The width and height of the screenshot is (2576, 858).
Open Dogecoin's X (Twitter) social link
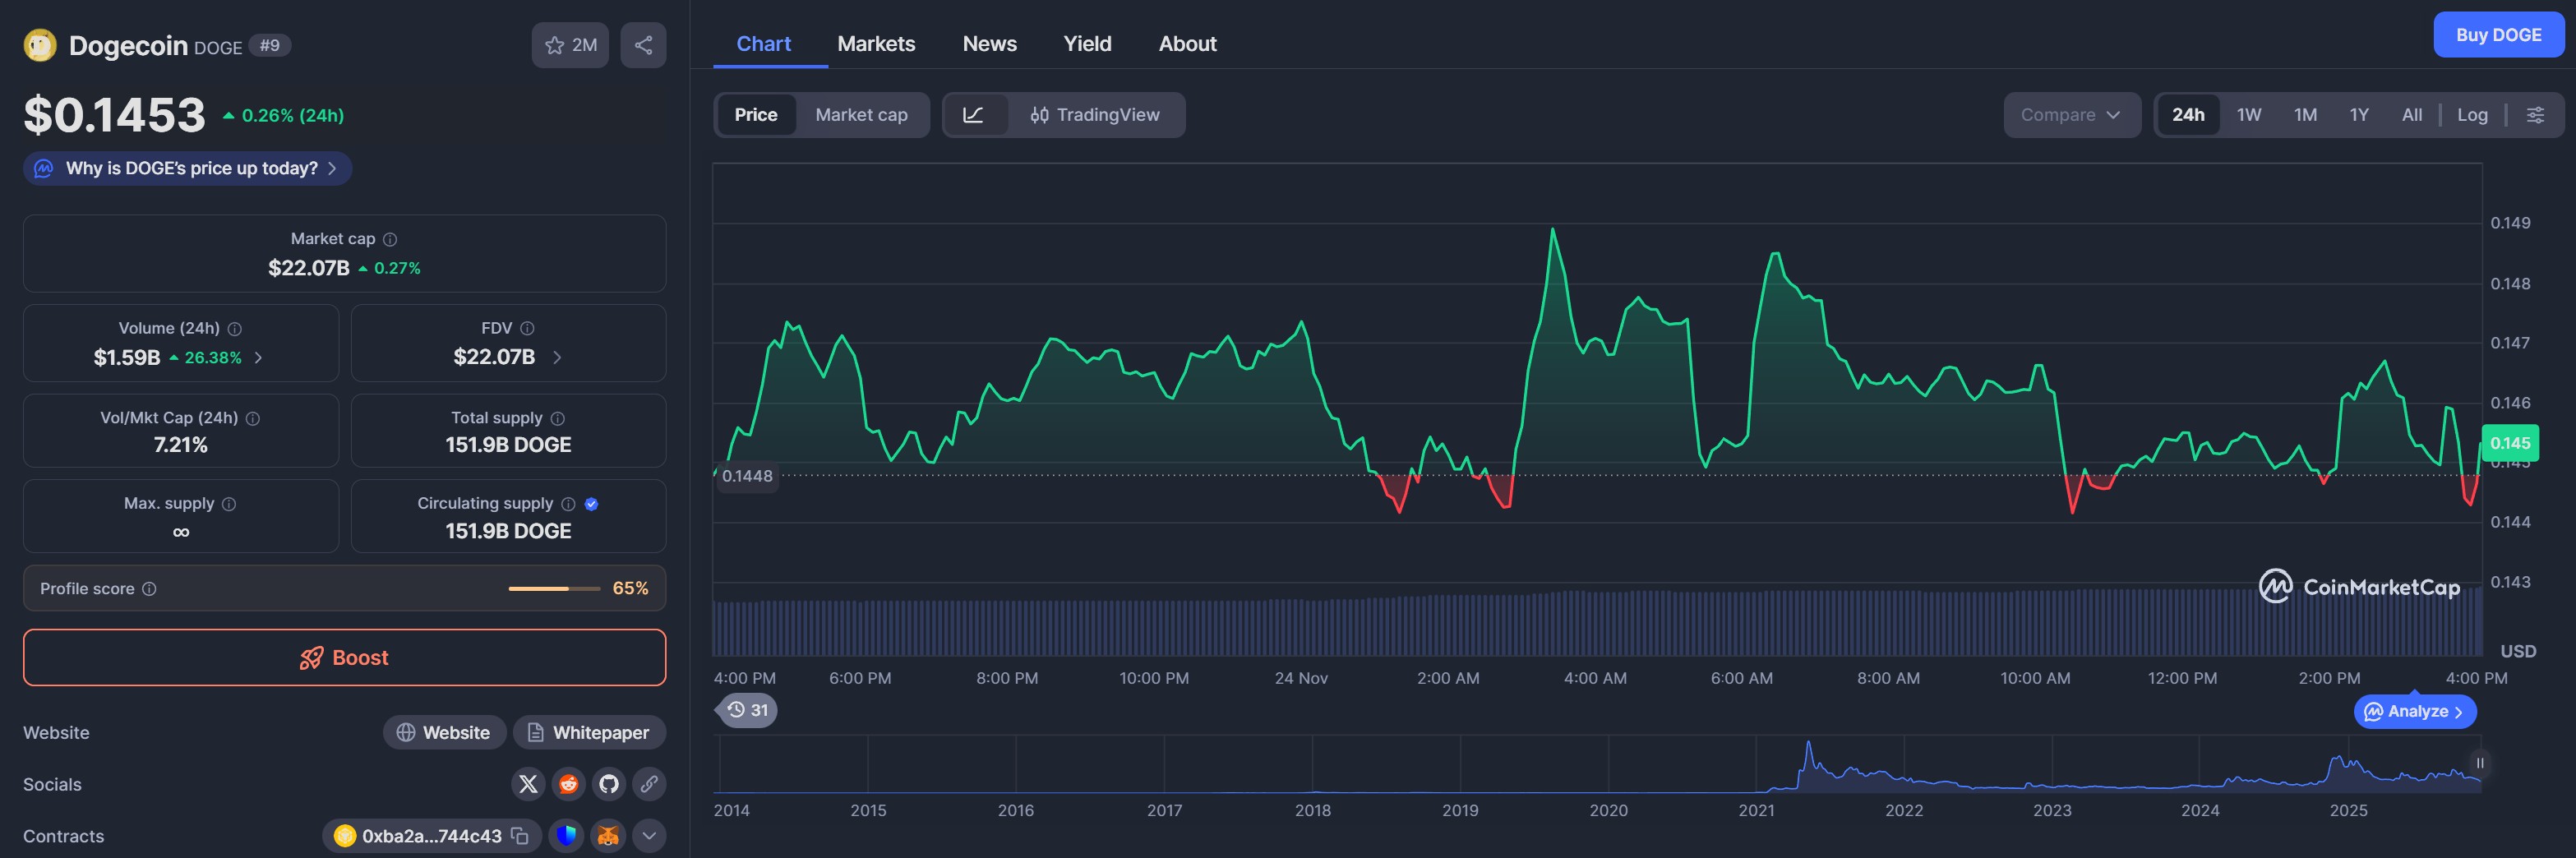click(528, 784)
